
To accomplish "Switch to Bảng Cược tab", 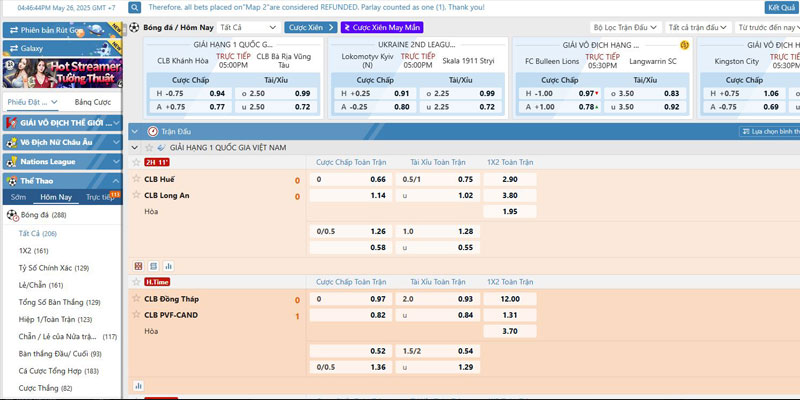I will tap(92, 102).
